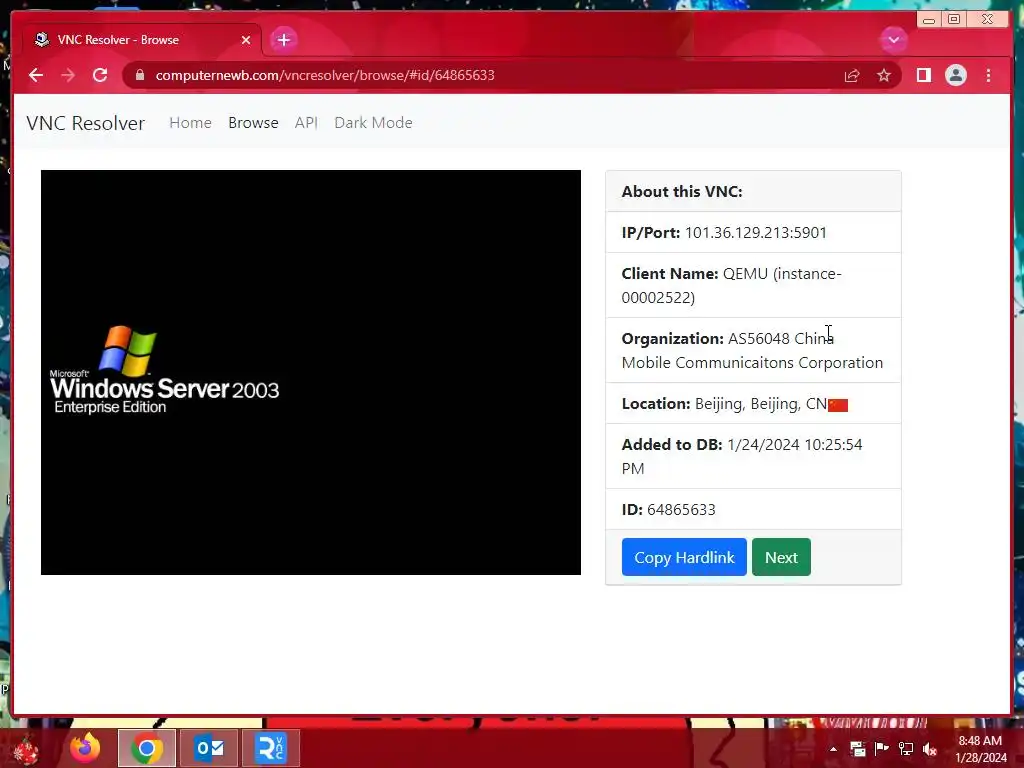1024x768 pixels.
Task: Open RealVNC viewer from the taskbar
Action: coord(271,748)
